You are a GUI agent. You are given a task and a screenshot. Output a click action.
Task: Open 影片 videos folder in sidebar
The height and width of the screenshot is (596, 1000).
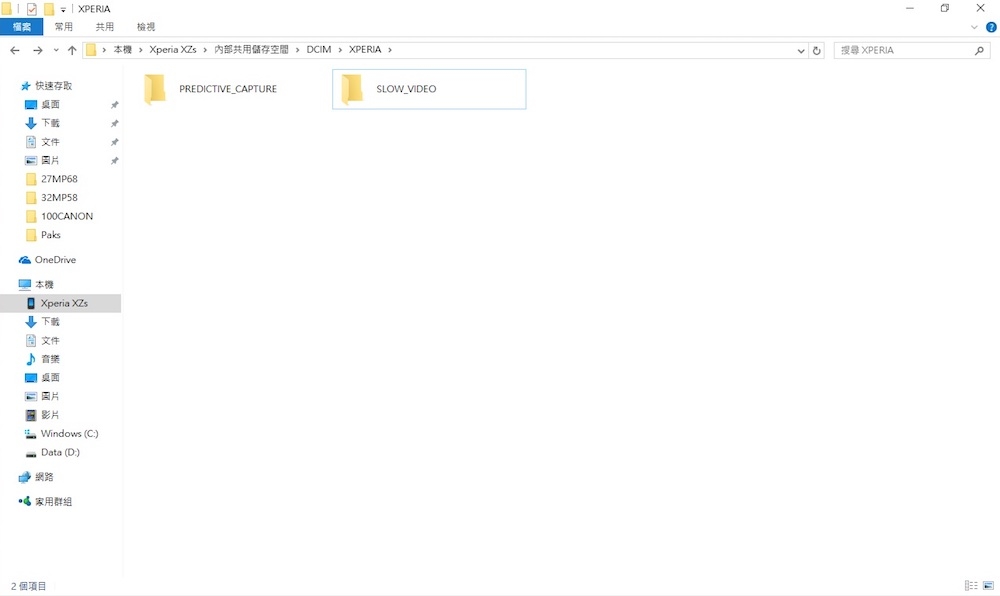50,415
